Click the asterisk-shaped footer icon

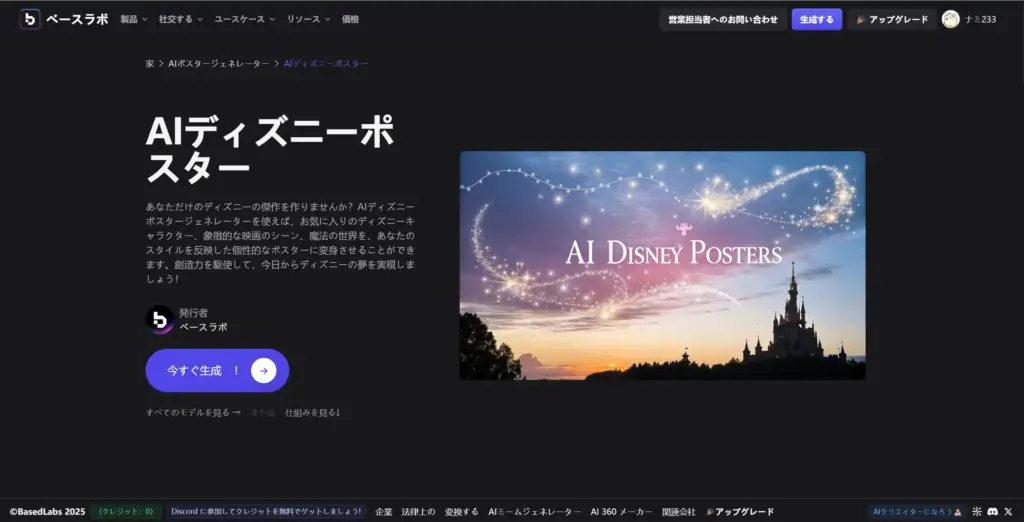click(x=977, y=512)
